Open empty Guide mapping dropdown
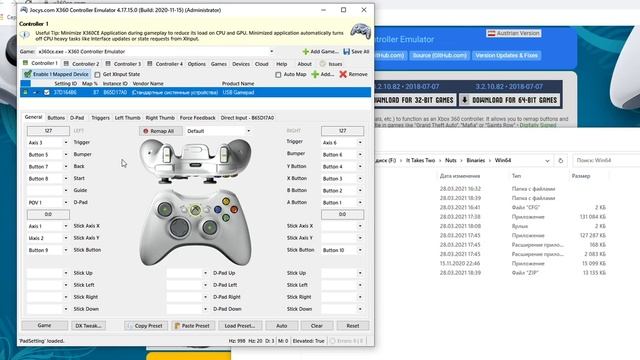The width and height of the screenshot is (640, 360). click(x=66, y=190)
